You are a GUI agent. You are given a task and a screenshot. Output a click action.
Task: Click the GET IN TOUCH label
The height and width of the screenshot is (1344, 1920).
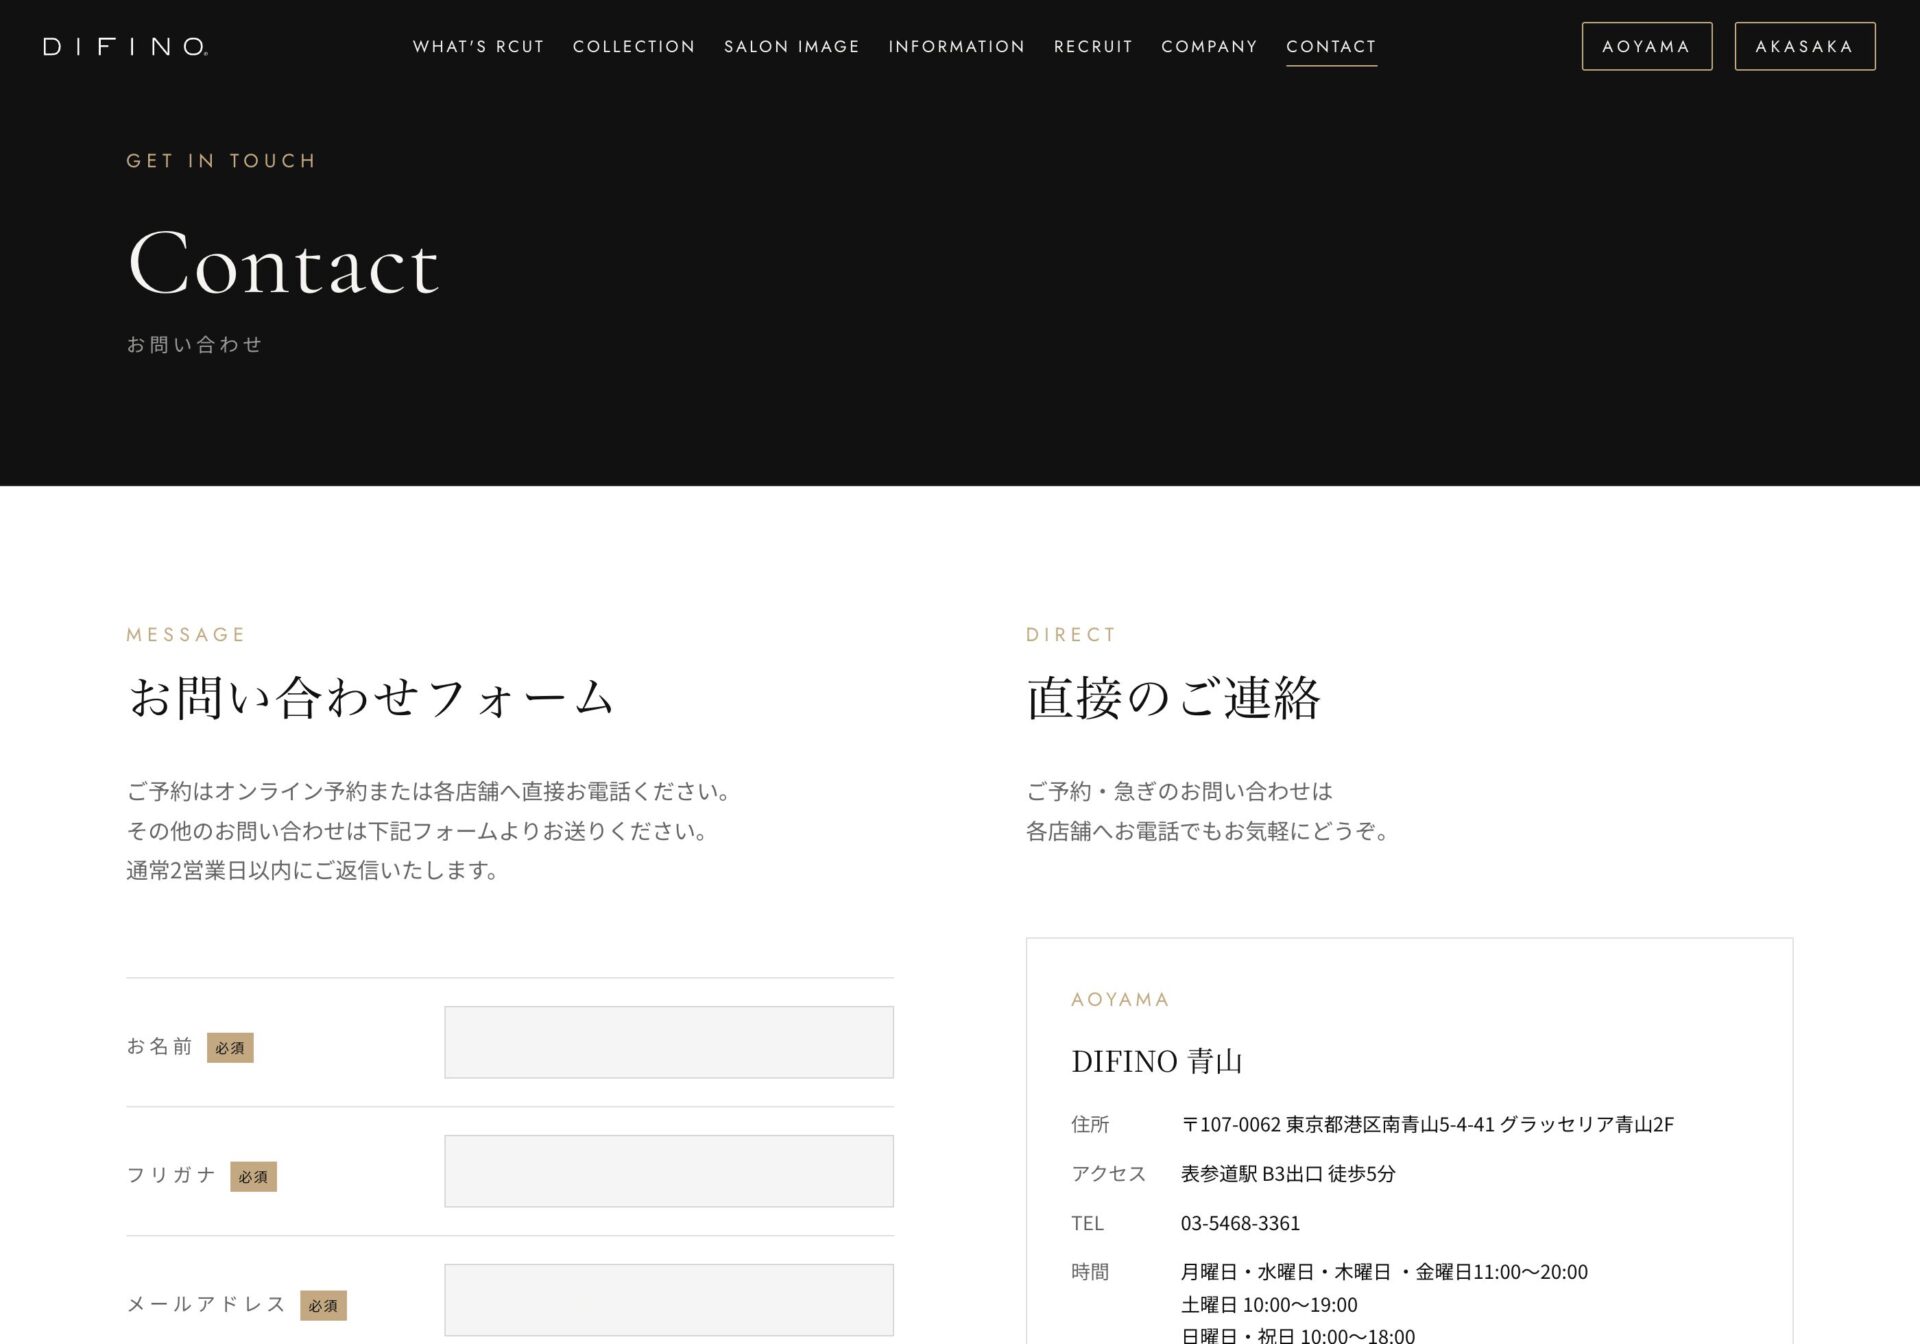click(221, 161)
